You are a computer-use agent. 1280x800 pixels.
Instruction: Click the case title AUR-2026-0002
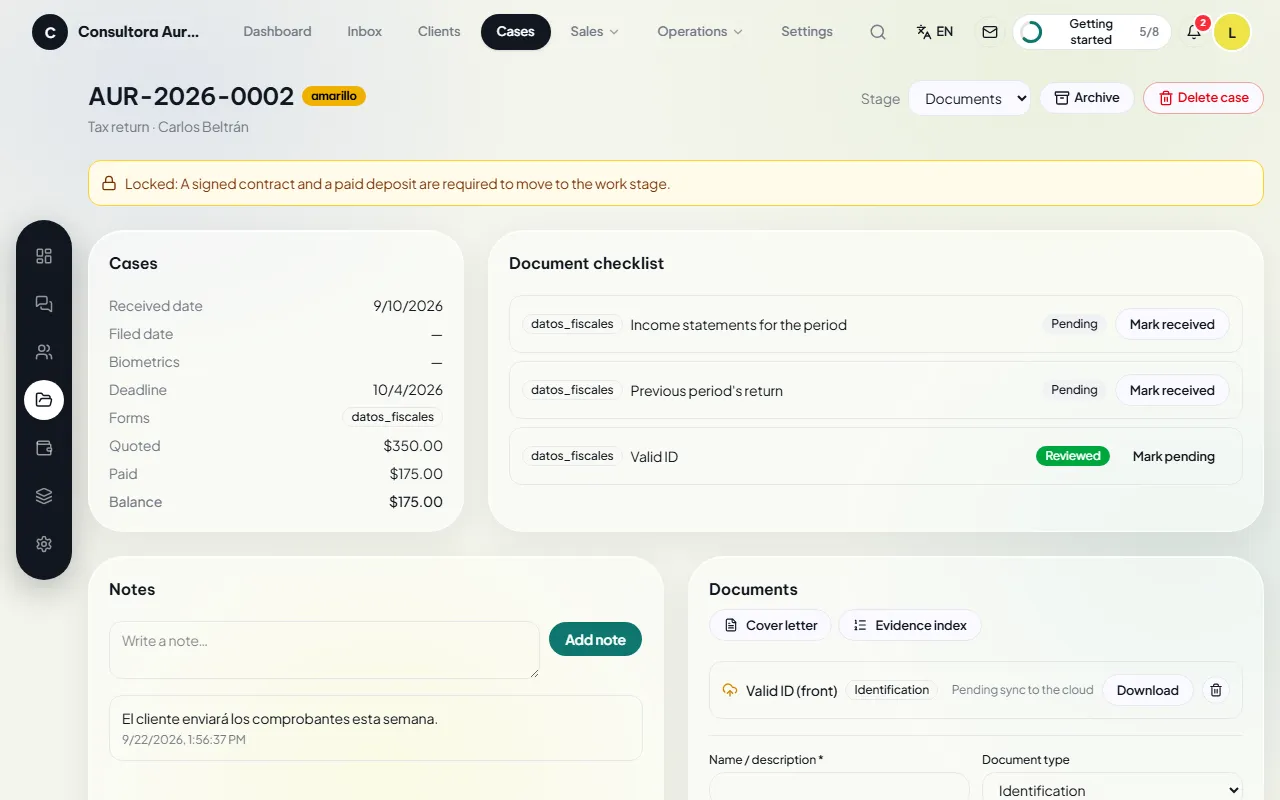pyautogui.click(x=191, y=96)
